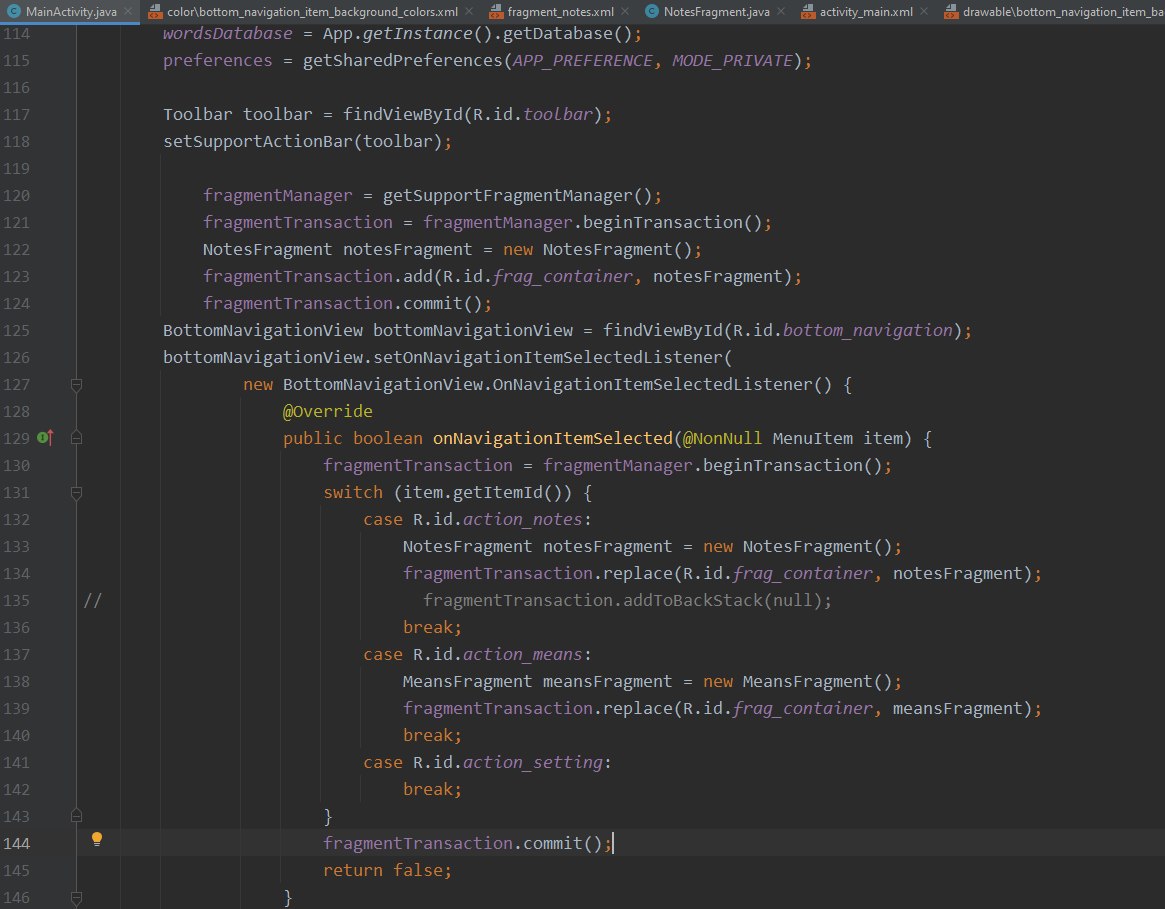Click getSupportFragmentManager on line 120

point(507,195)
